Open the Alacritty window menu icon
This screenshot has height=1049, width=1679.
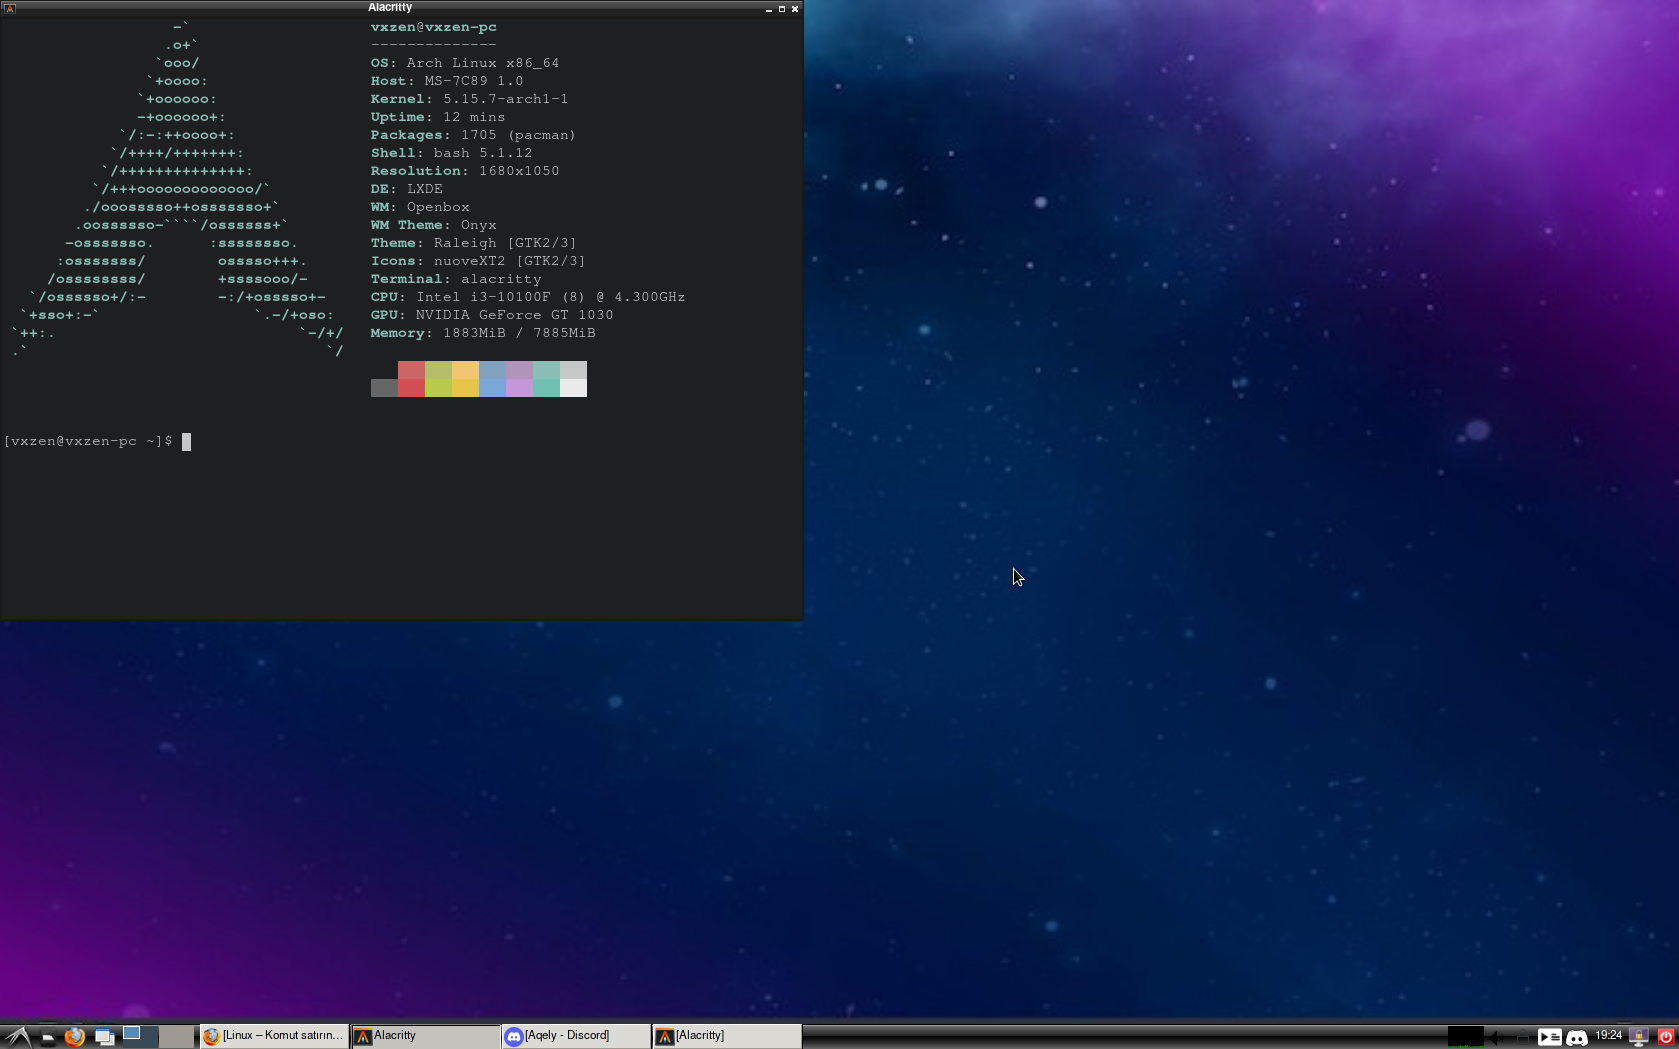[10, 8]
